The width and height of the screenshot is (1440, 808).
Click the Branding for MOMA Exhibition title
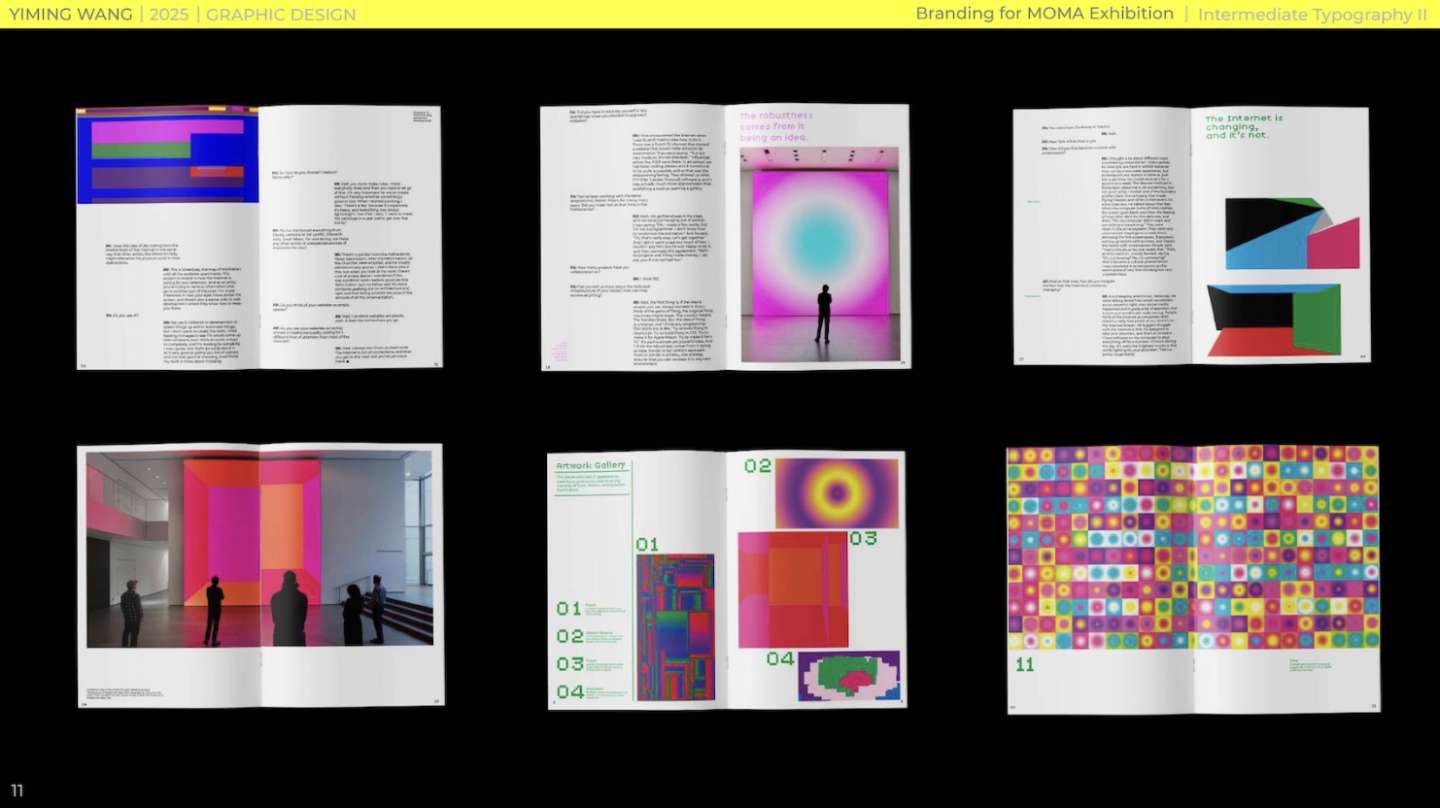coord(1044,14)
